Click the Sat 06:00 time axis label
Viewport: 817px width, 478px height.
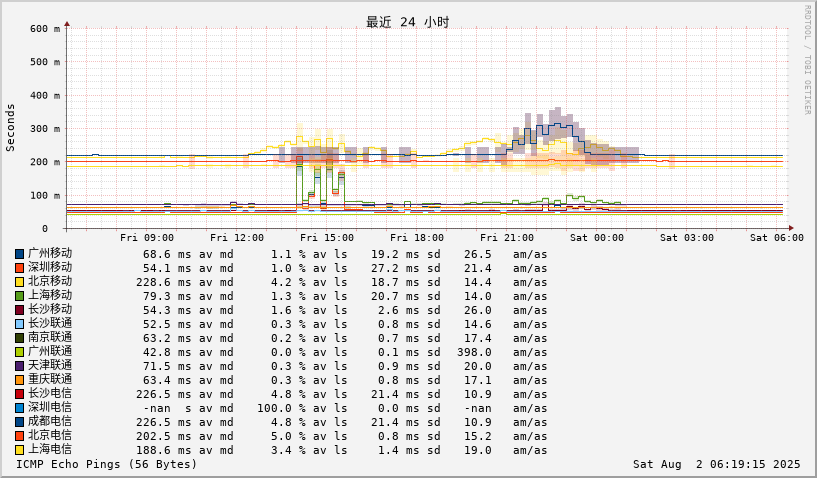coord(777,238)
